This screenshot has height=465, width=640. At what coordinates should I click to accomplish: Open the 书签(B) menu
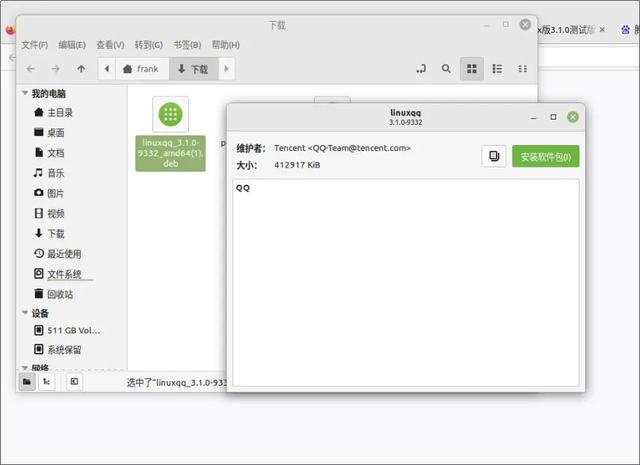(x=187, y=45)
